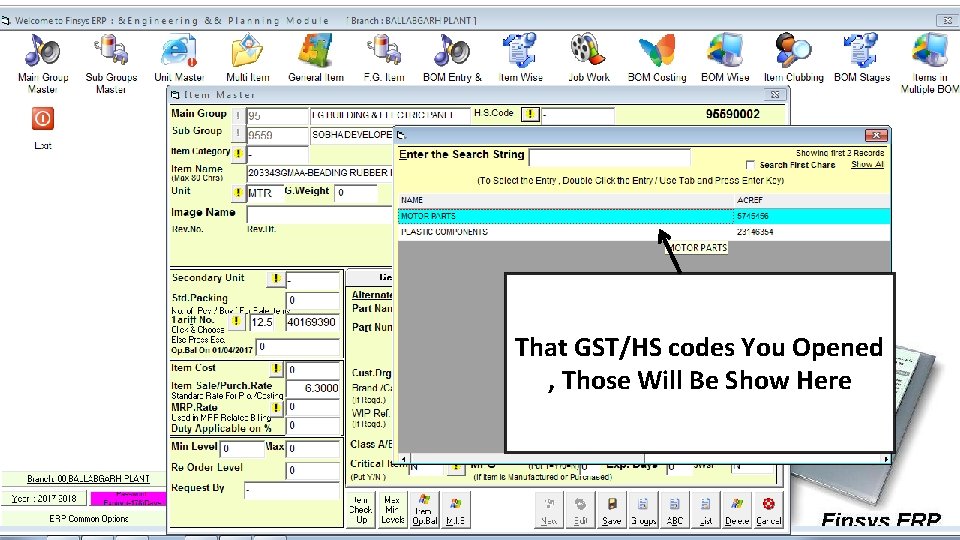960x540 pixels.
Task: Click the Unit lookup exclamation button
Action: click(238, 193)
